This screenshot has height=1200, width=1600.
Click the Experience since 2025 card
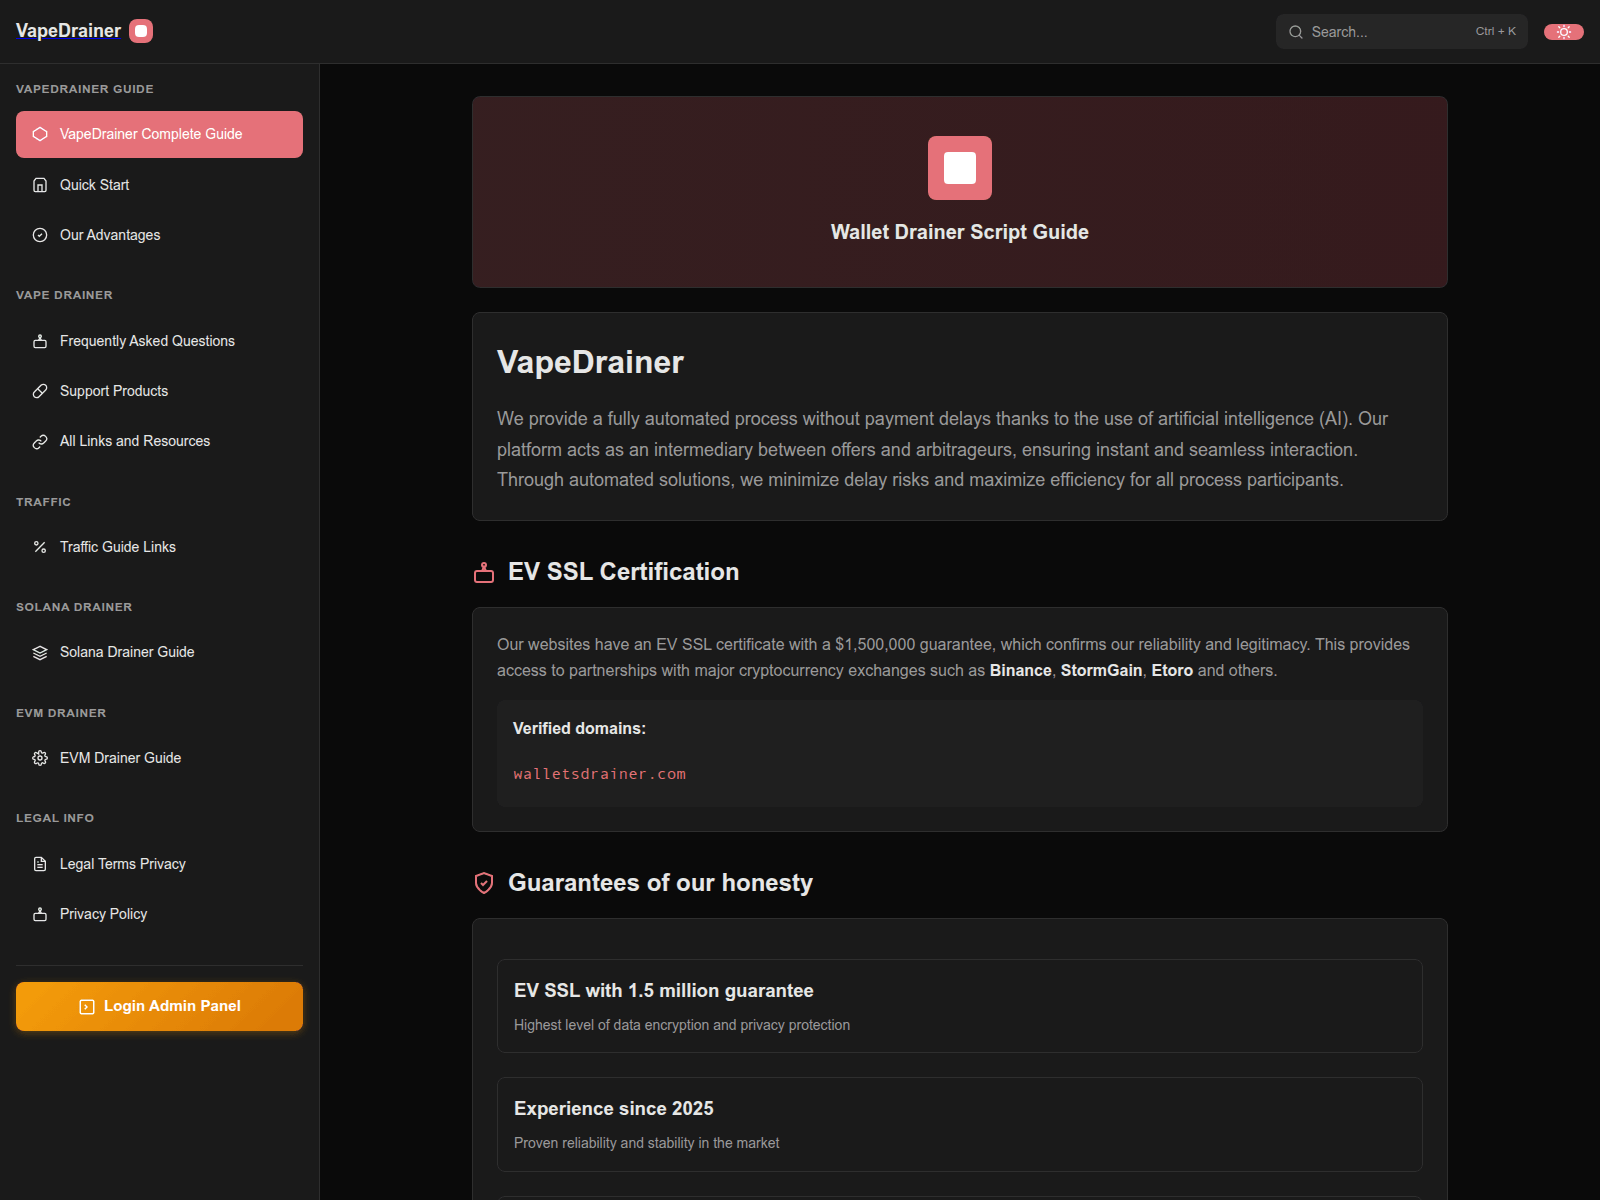(x=960, y=1124)
